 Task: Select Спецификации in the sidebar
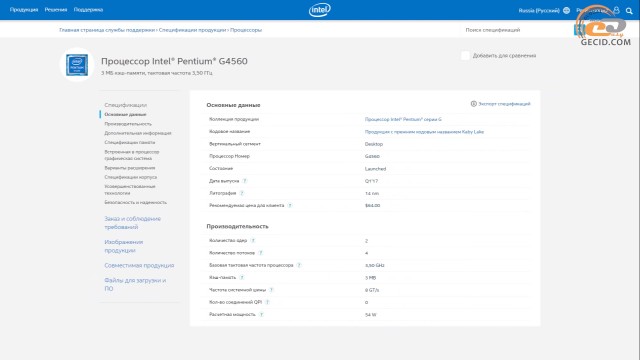[x=125, y=105]
